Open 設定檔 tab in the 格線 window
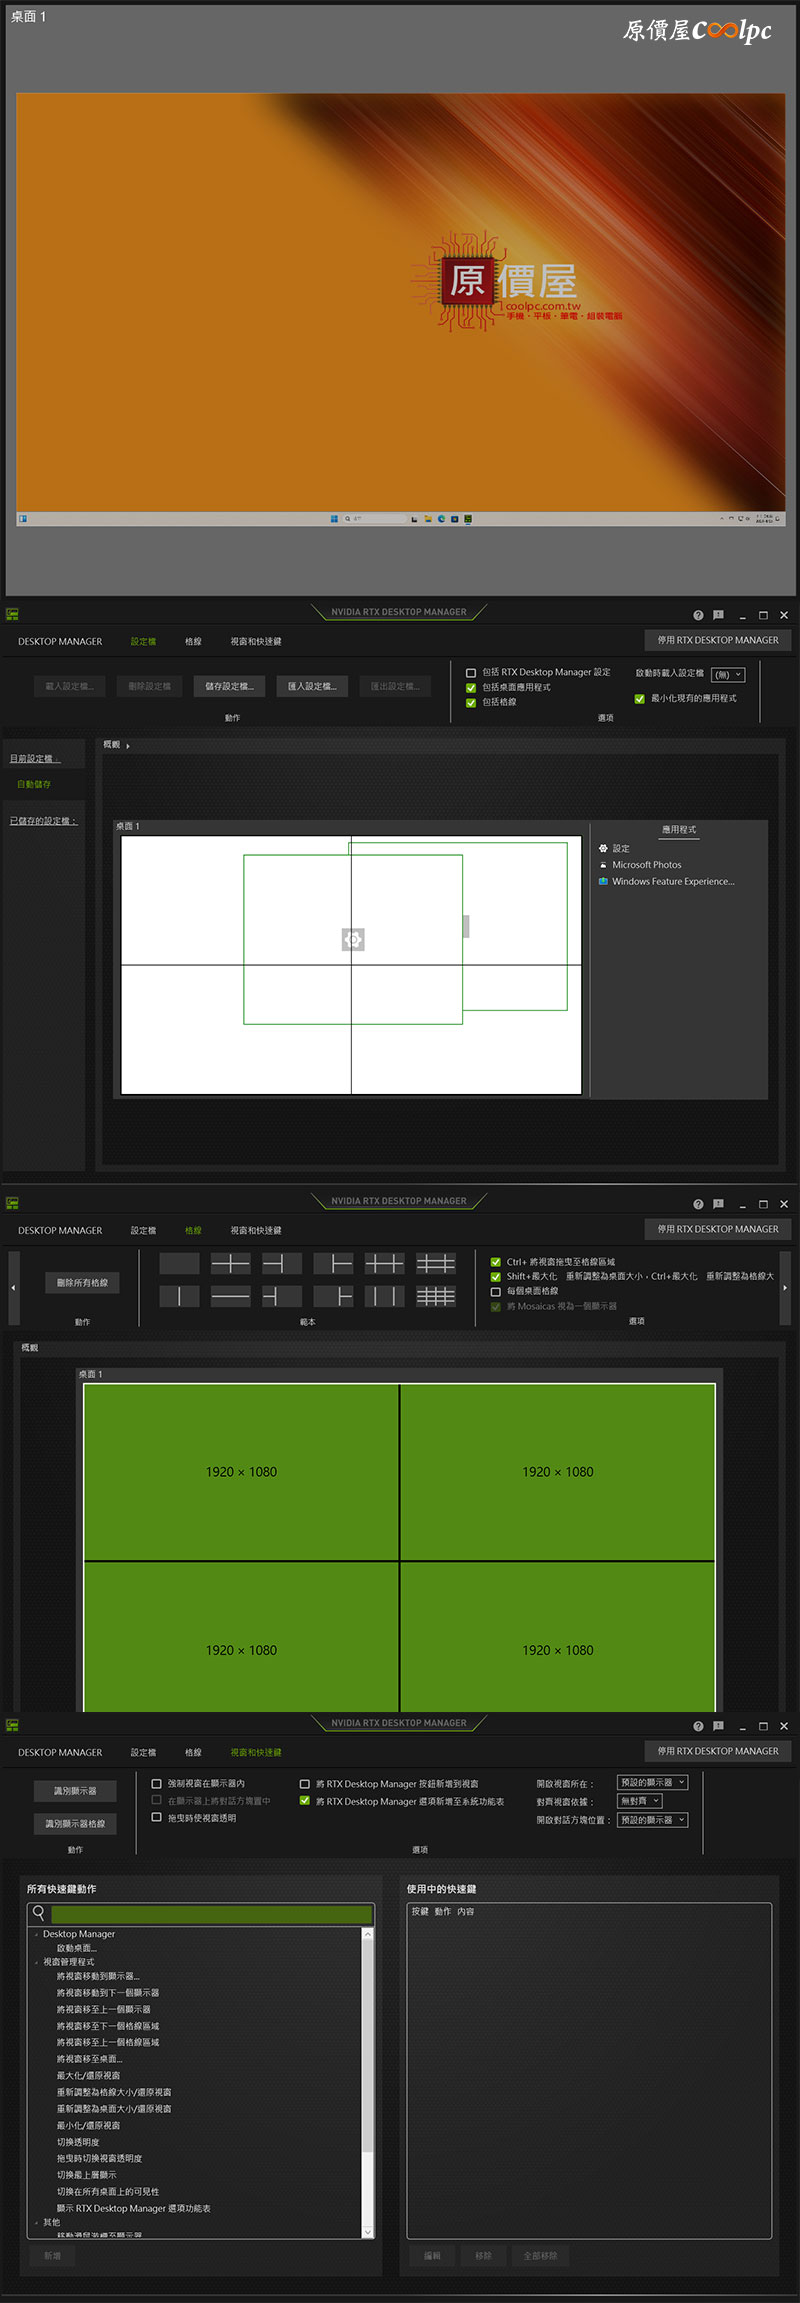The image size is (800, 2303). (x=143, y=1231)
